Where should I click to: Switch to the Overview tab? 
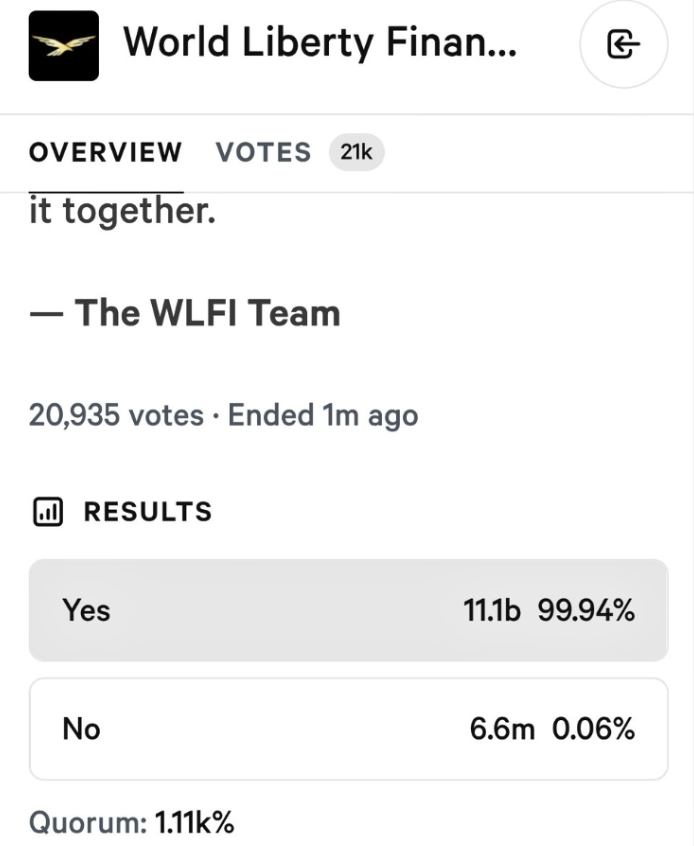(x=105, y=152)
